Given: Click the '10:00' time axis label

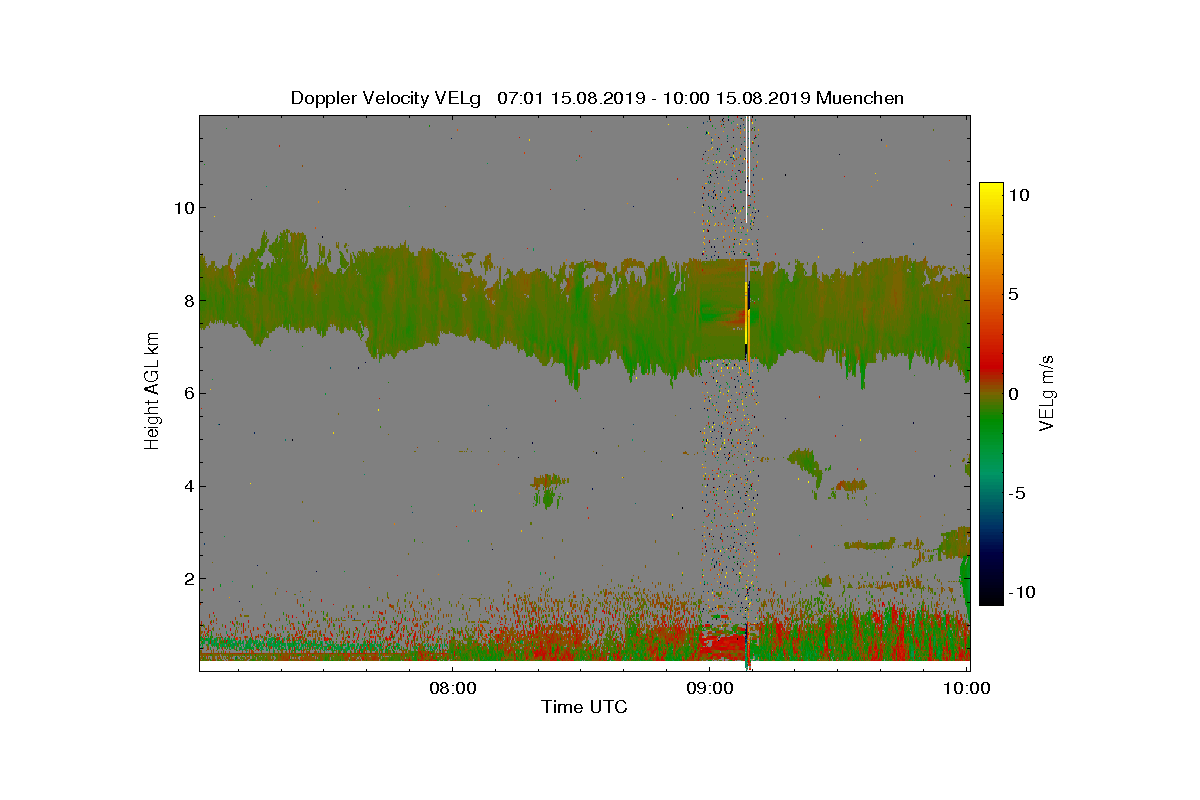Looking at the screenshot, I should (x=967, y=688).
